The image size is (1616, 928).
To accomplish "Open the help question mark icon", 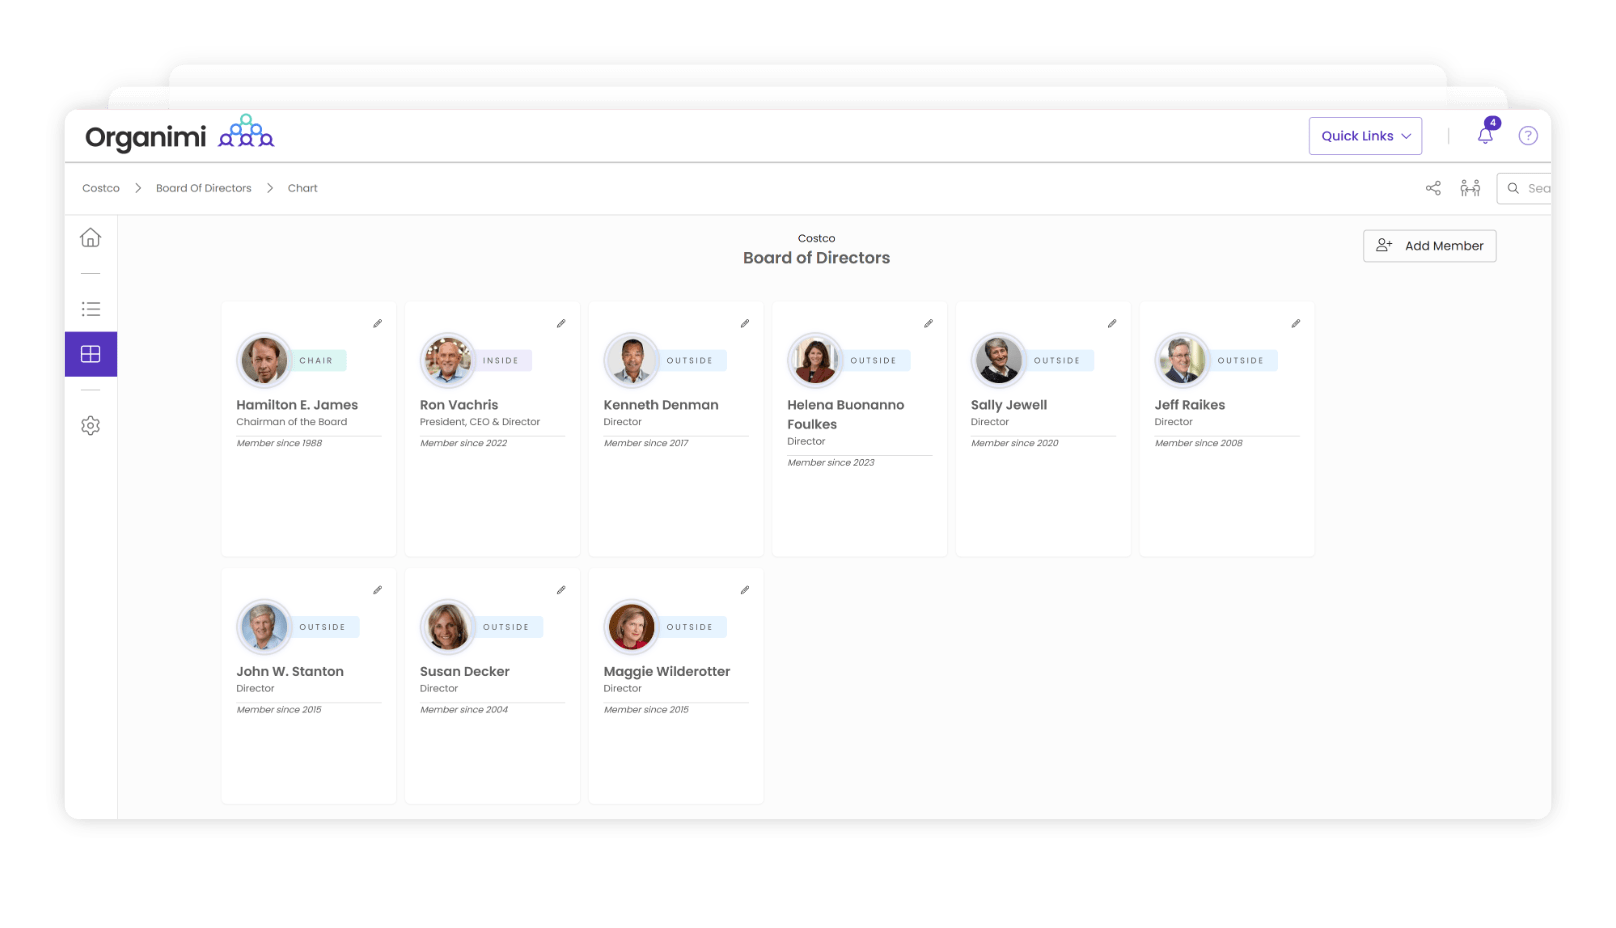I will 1527,136.
